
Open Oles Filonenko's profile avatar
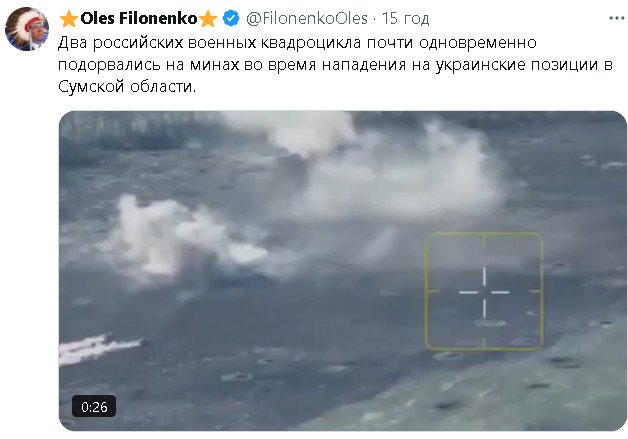pos(27,29)
